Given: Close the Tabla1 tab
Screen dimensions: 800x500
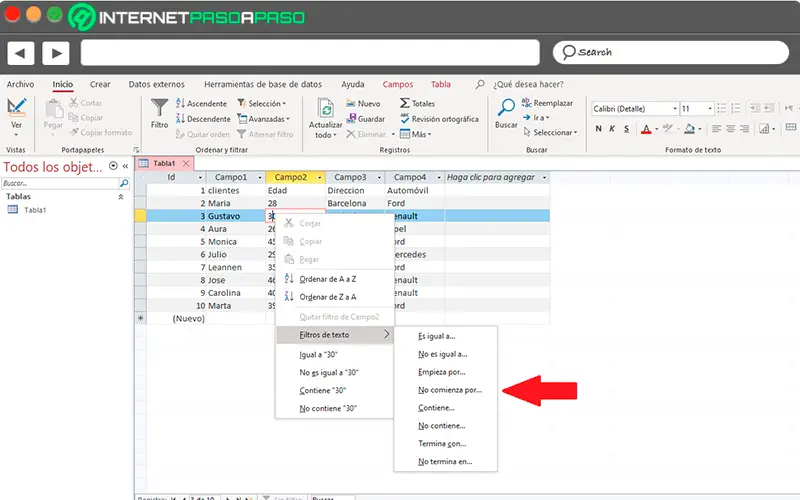Looking at the screenshot, I should (x=186, y=163).
